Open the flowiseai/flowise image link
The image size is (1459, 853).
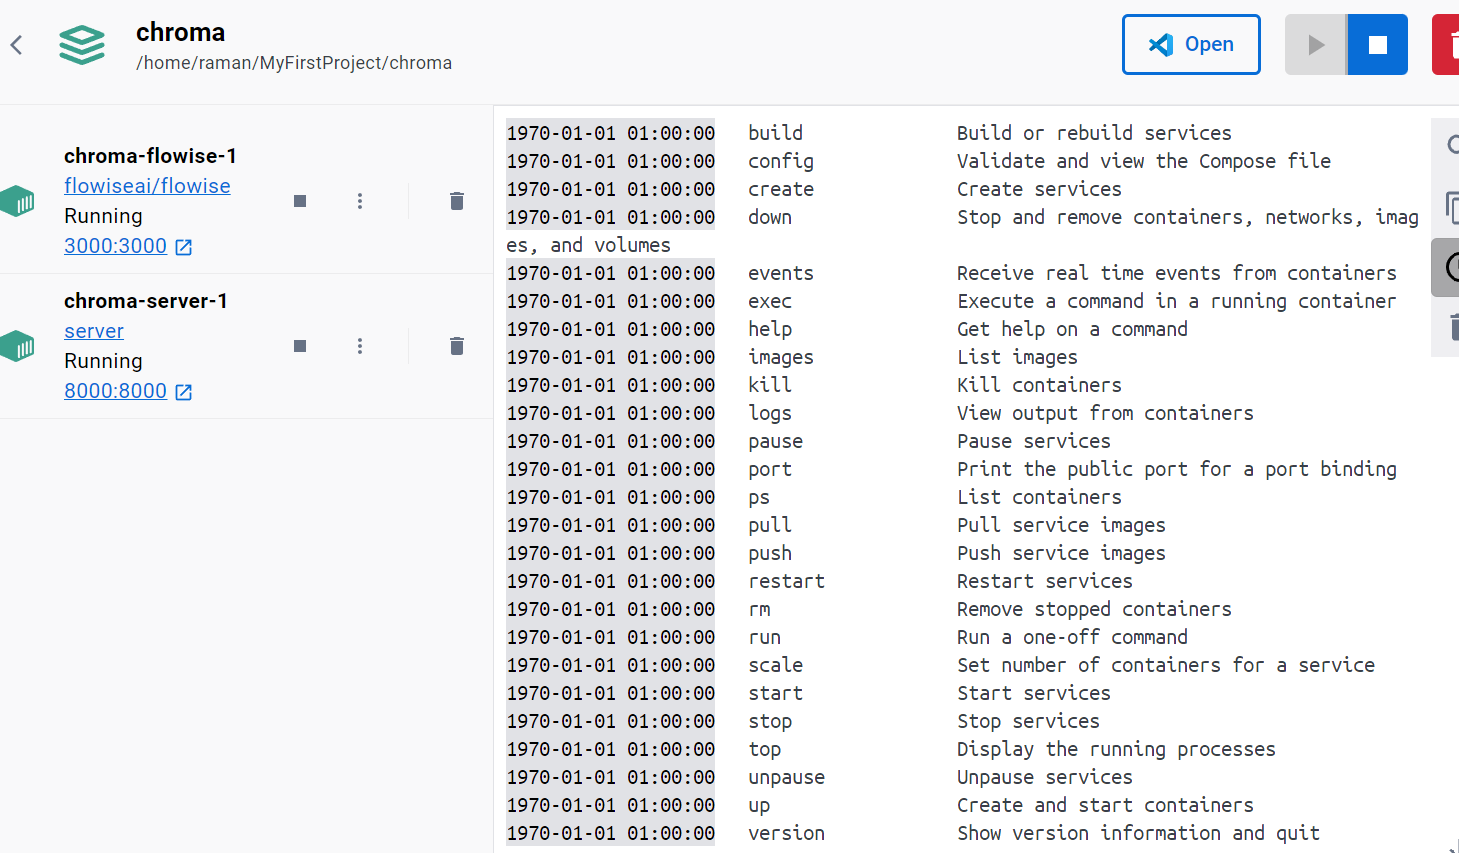tap(147, 185)
